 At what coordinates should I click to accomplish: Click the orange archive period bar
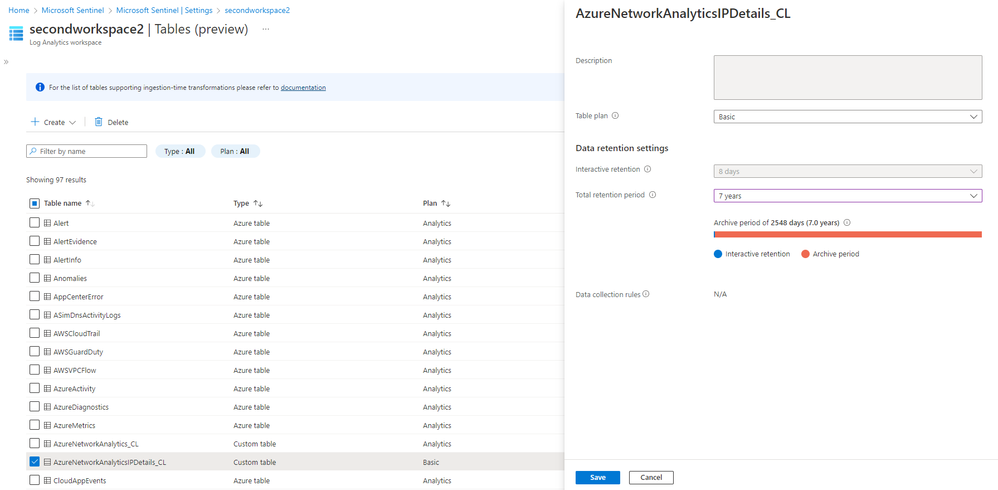[x=849, y=234]
